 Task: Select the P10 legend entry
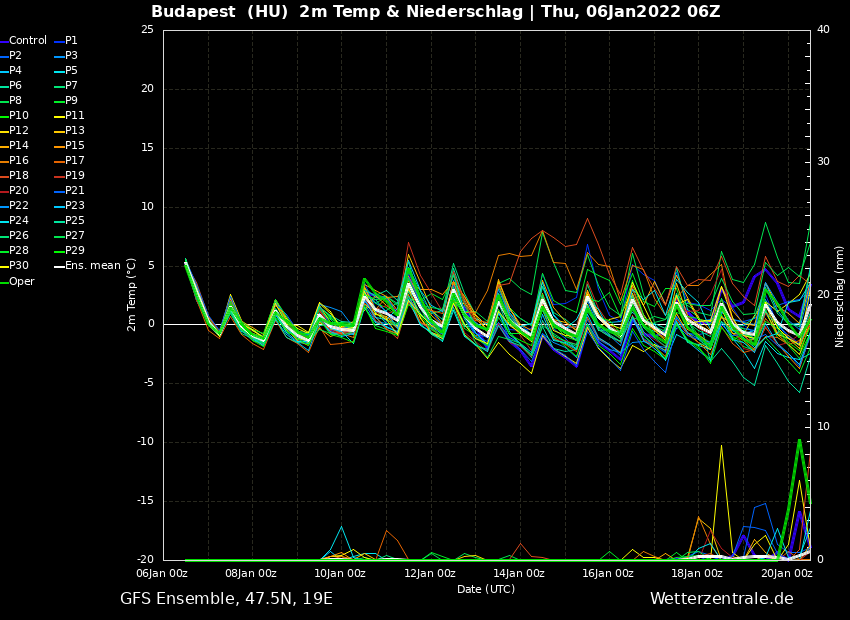(19, 116)
